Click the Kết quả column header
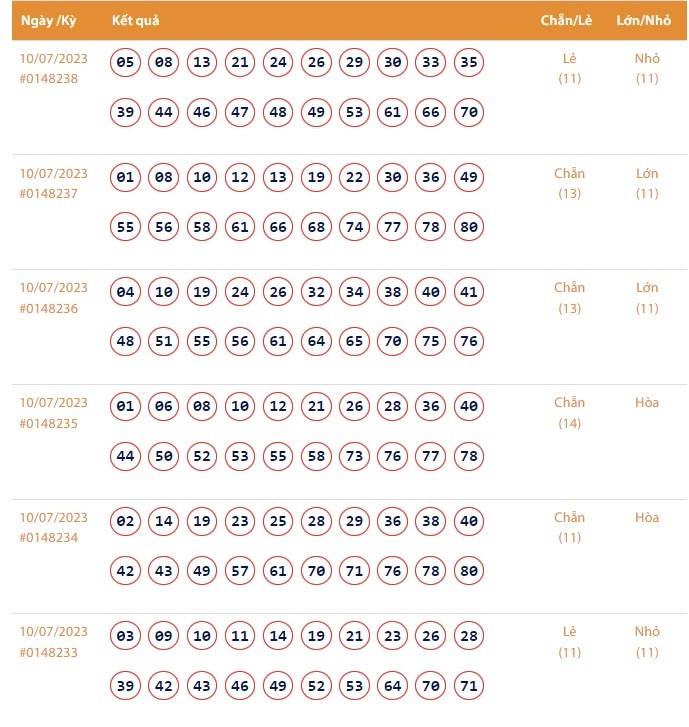This screenshot has height=727, width=689. point(135,20)
